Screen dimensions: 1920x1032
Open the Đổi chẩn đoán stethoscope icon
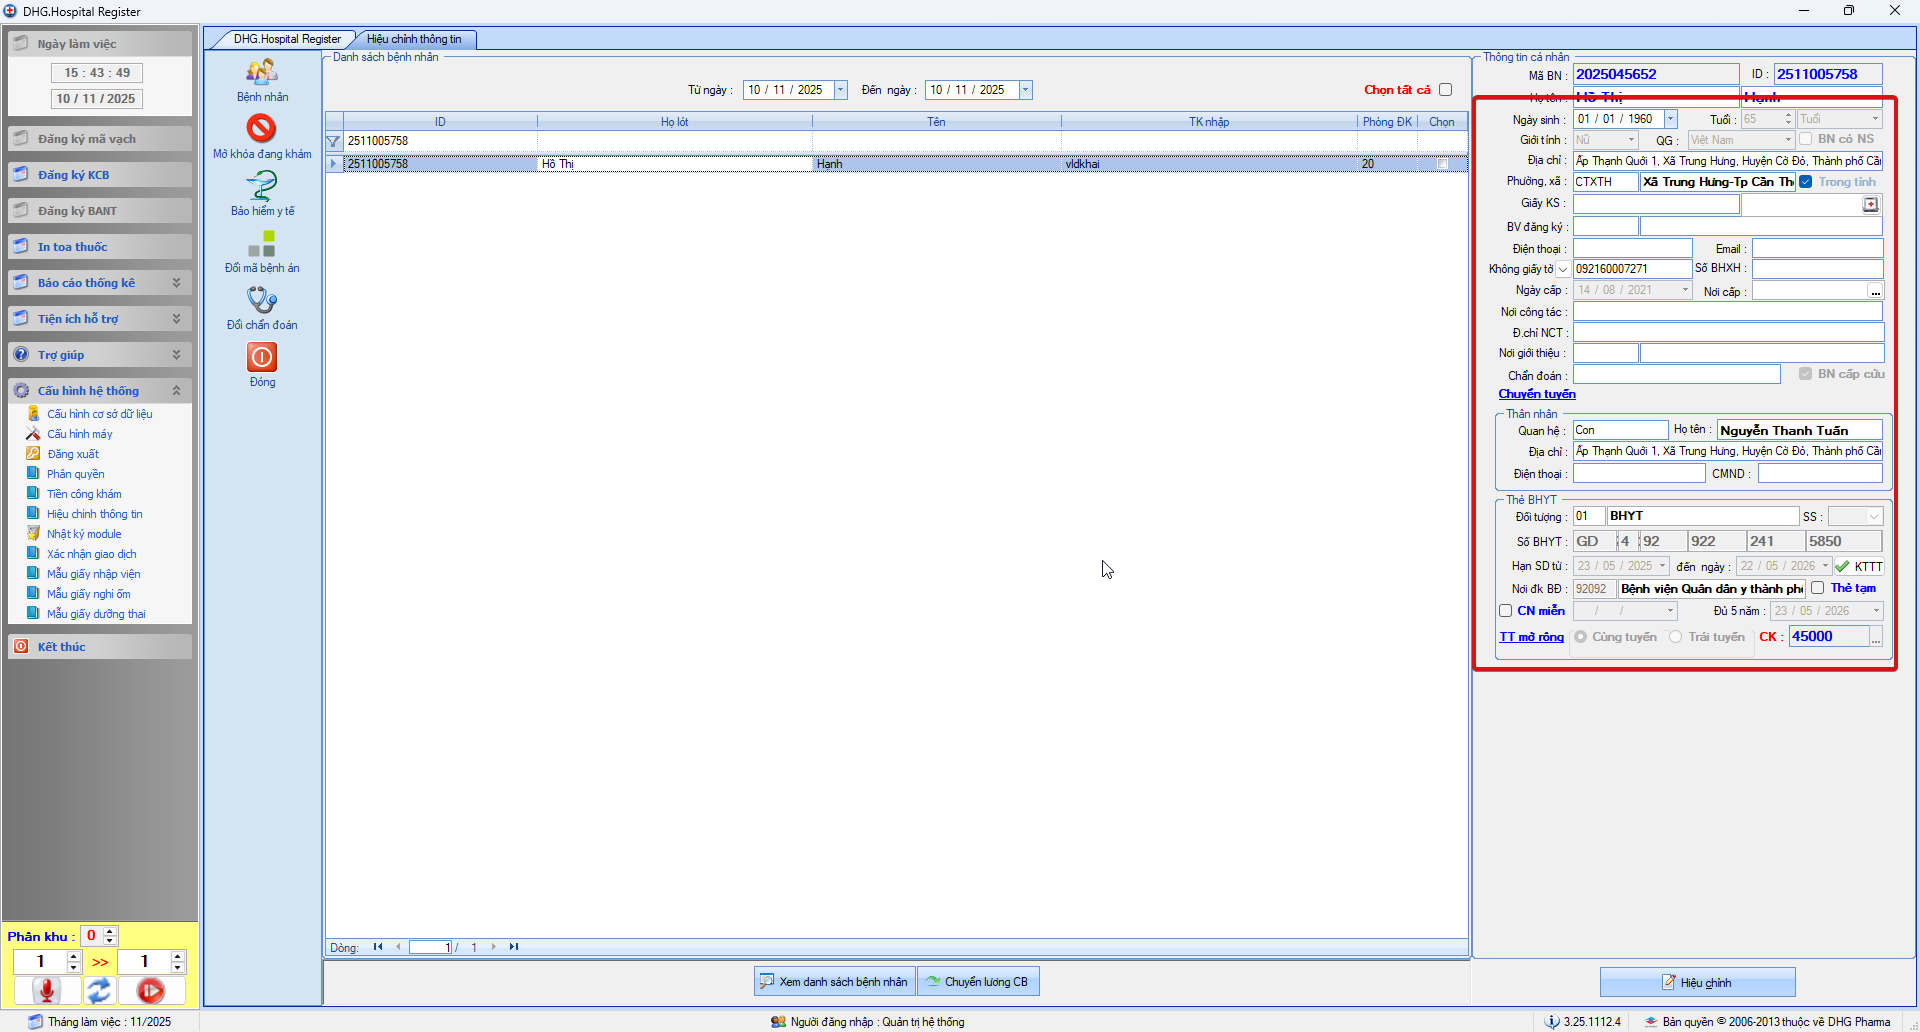(262, 300)
